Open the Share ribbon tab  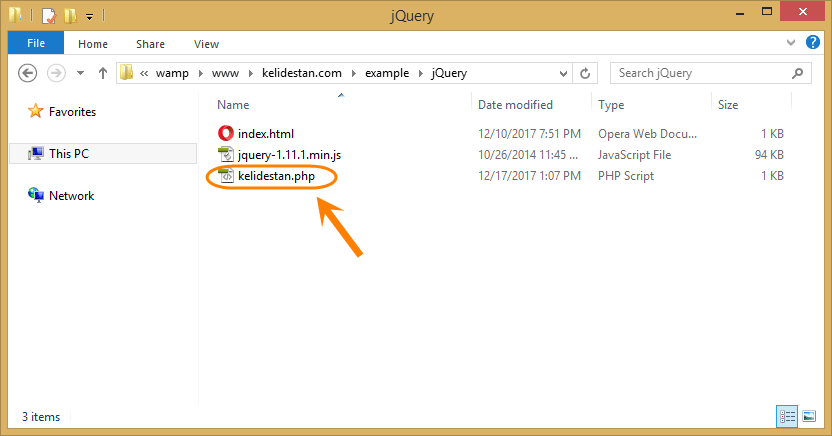150,44
